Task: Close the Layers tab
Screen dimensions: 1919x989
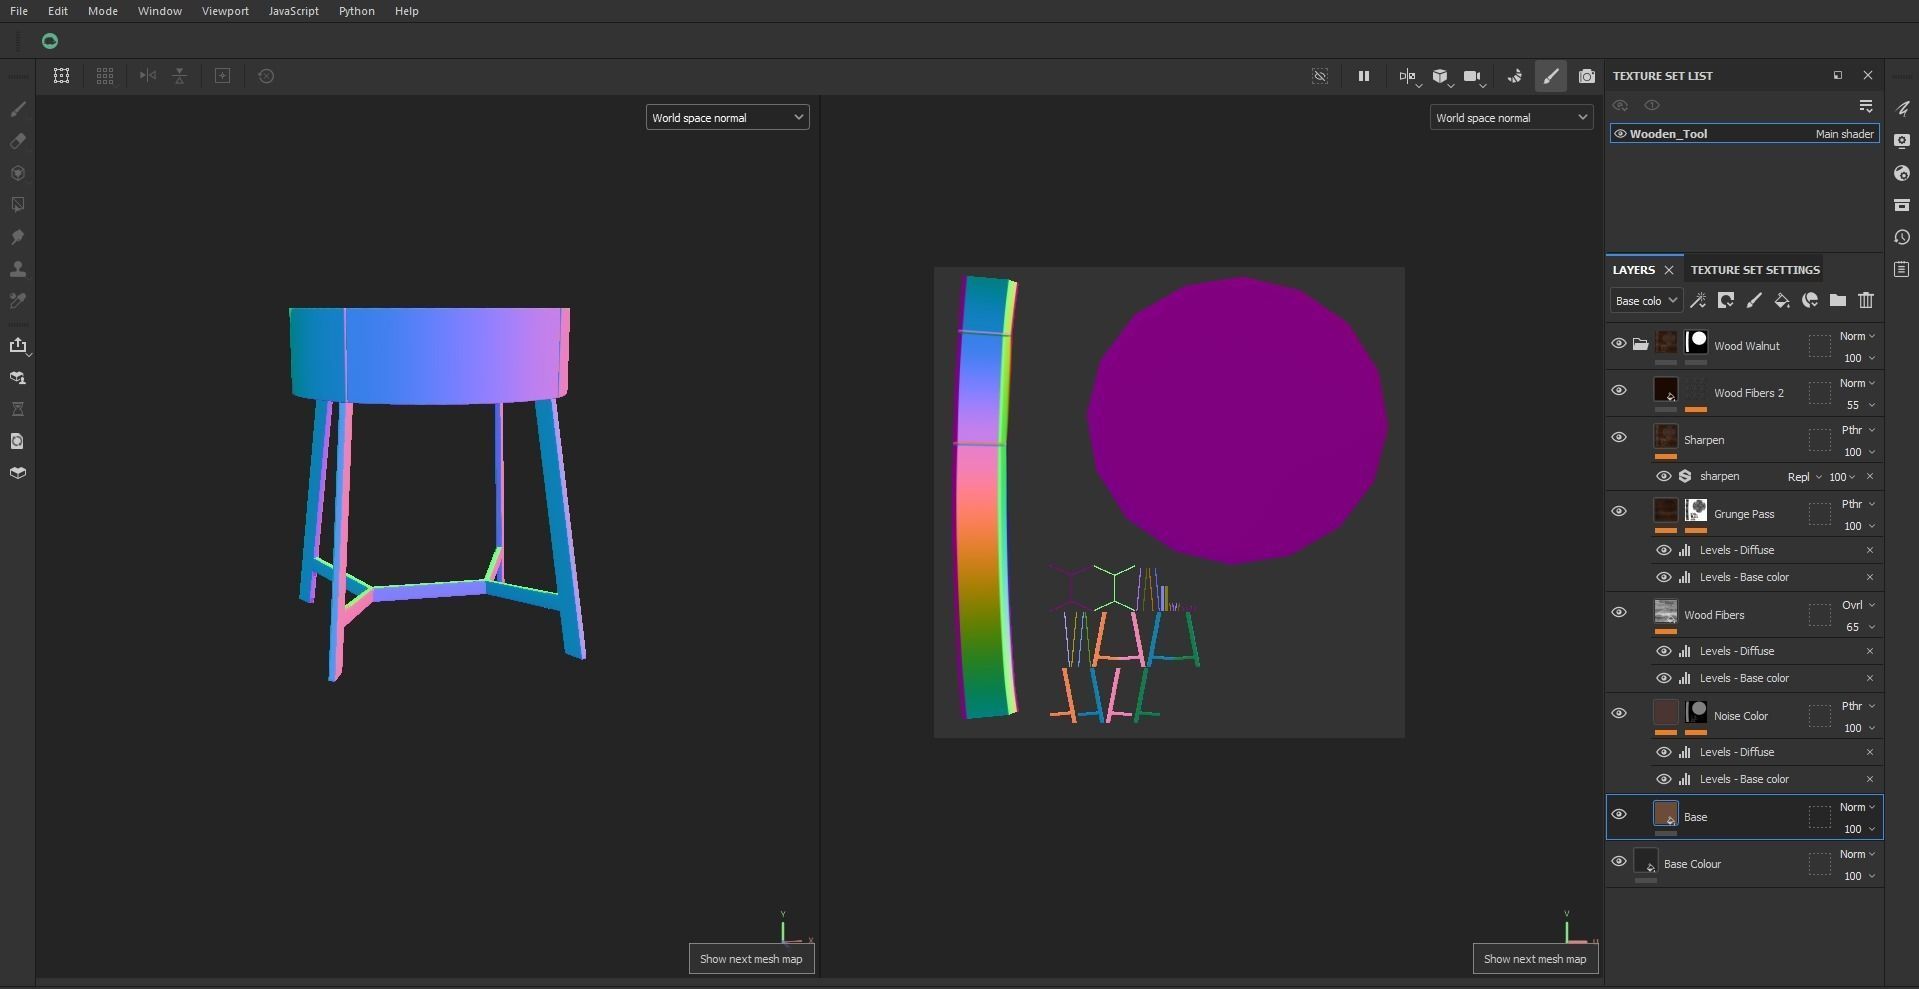Action: coord(1669,270)
